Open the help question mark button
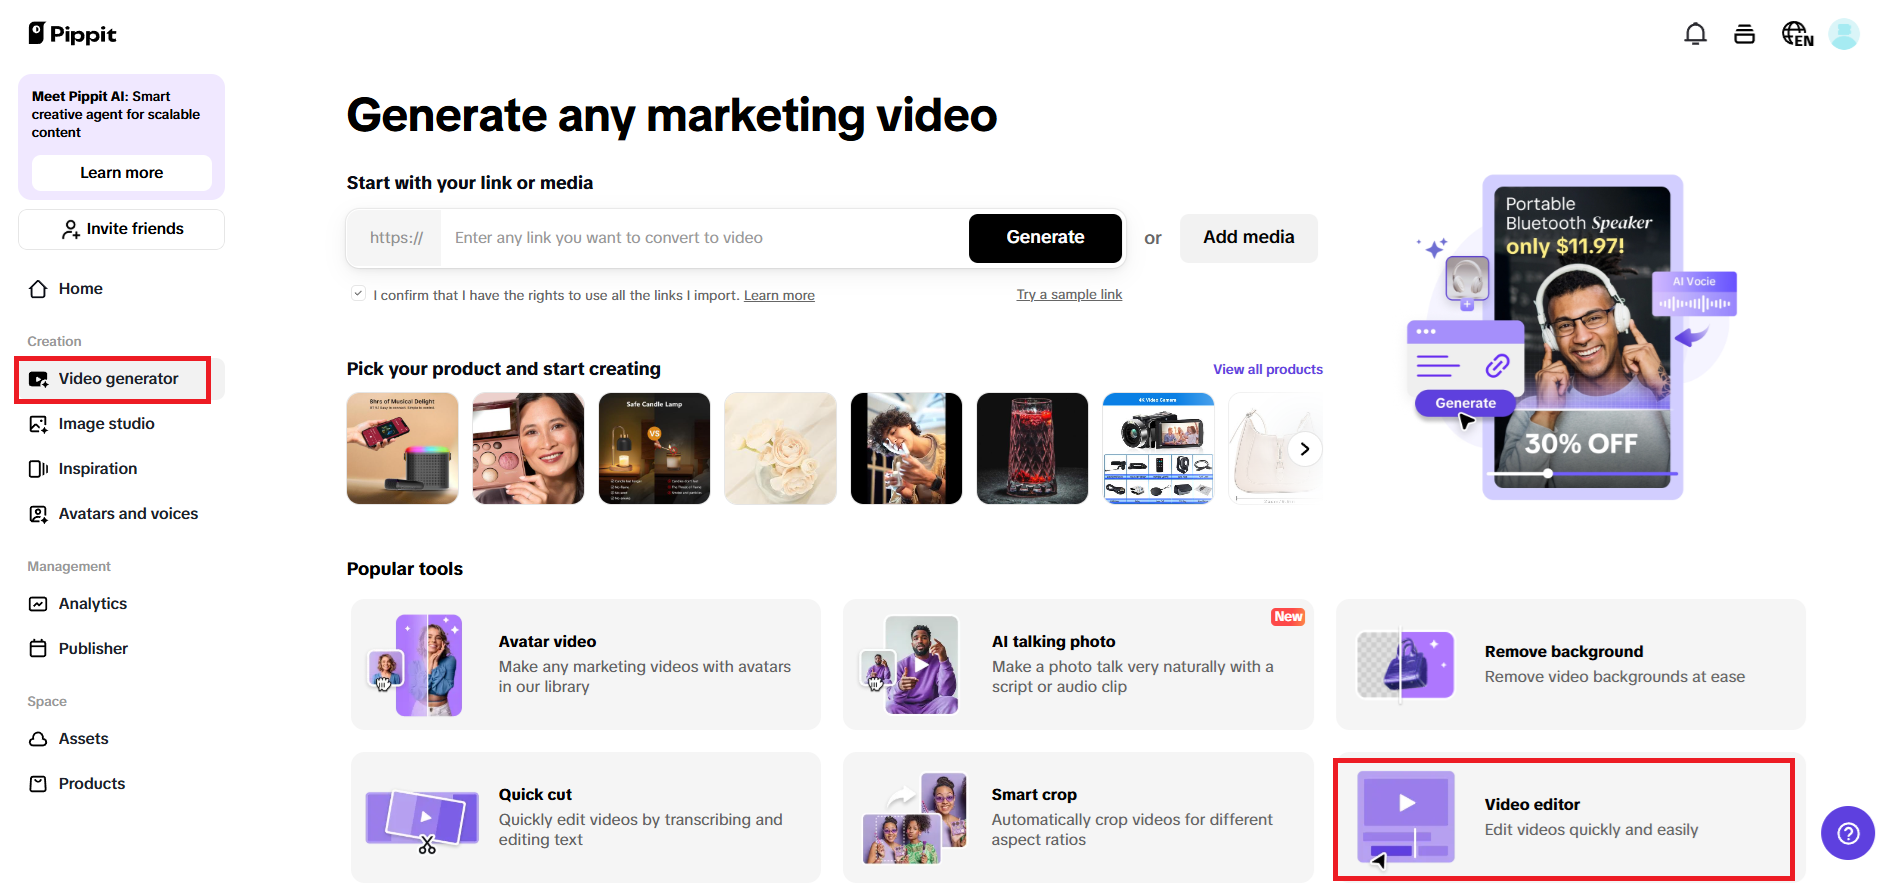Screen dimensions: 1901x886 coord(1847,833)
